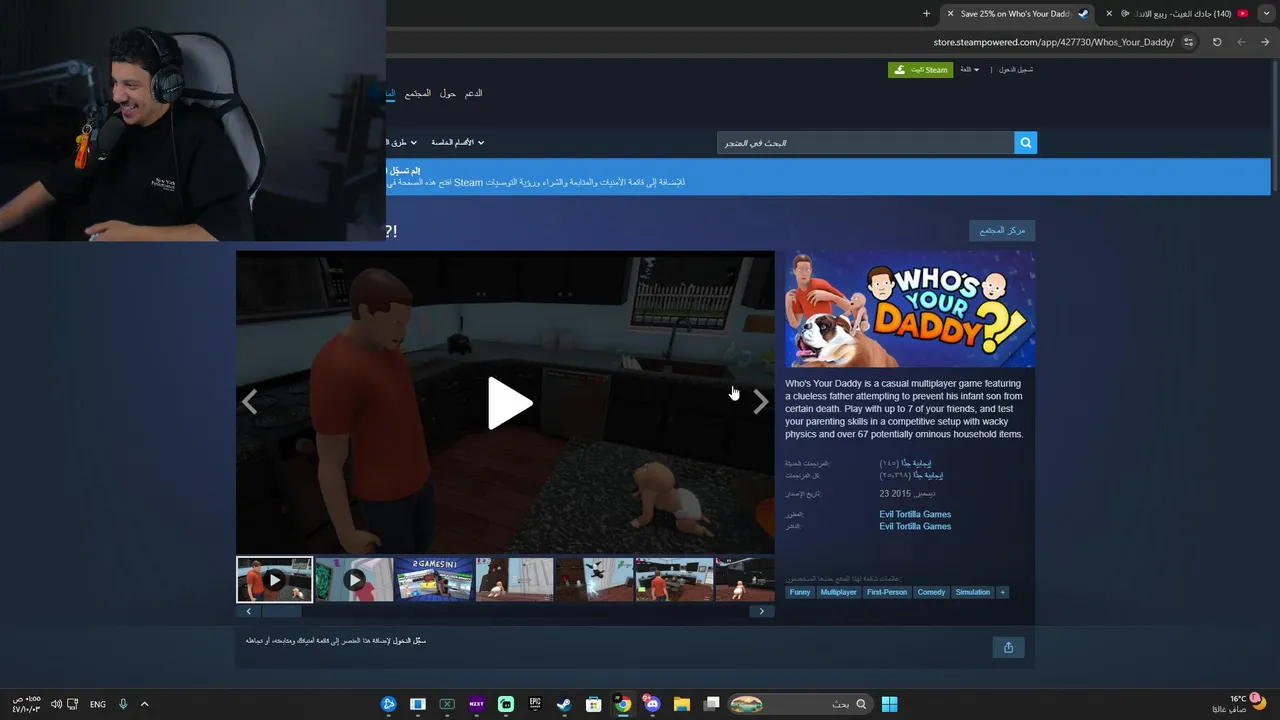This screenshot has height=720, width=1280.
Task: Go to previous media with left arrow
Action: (250, 402)
